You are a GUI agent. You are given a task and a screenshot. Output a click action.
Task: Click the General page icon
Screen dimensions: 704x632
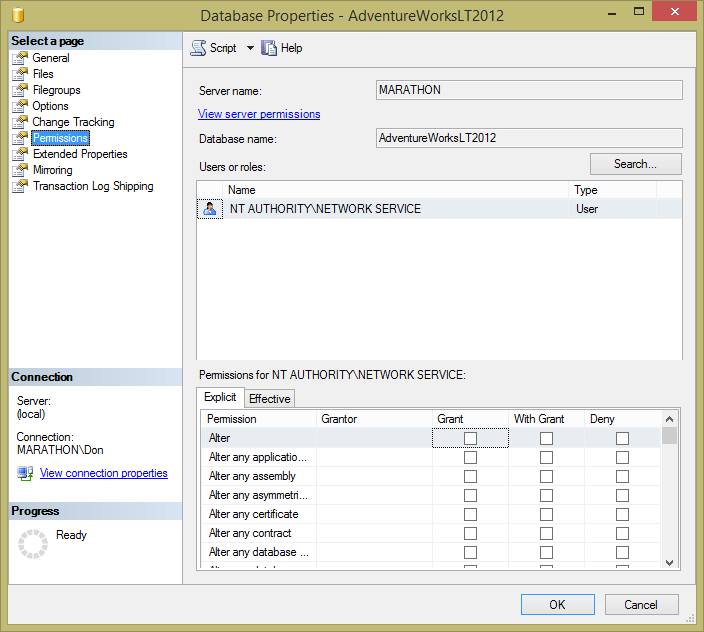pos(20,58)
